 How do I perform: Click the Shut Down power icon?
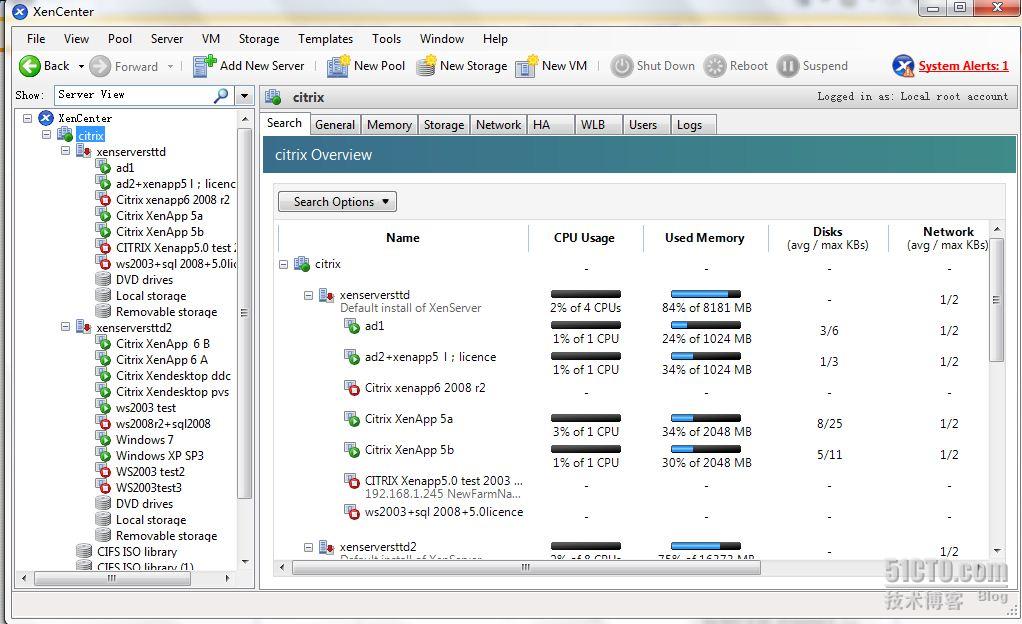pos(622,66)
